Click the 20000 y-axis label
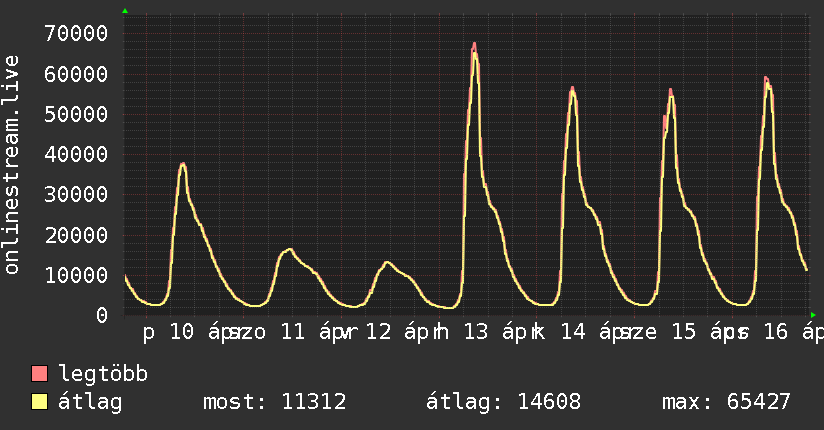 (x=76, y=235)
